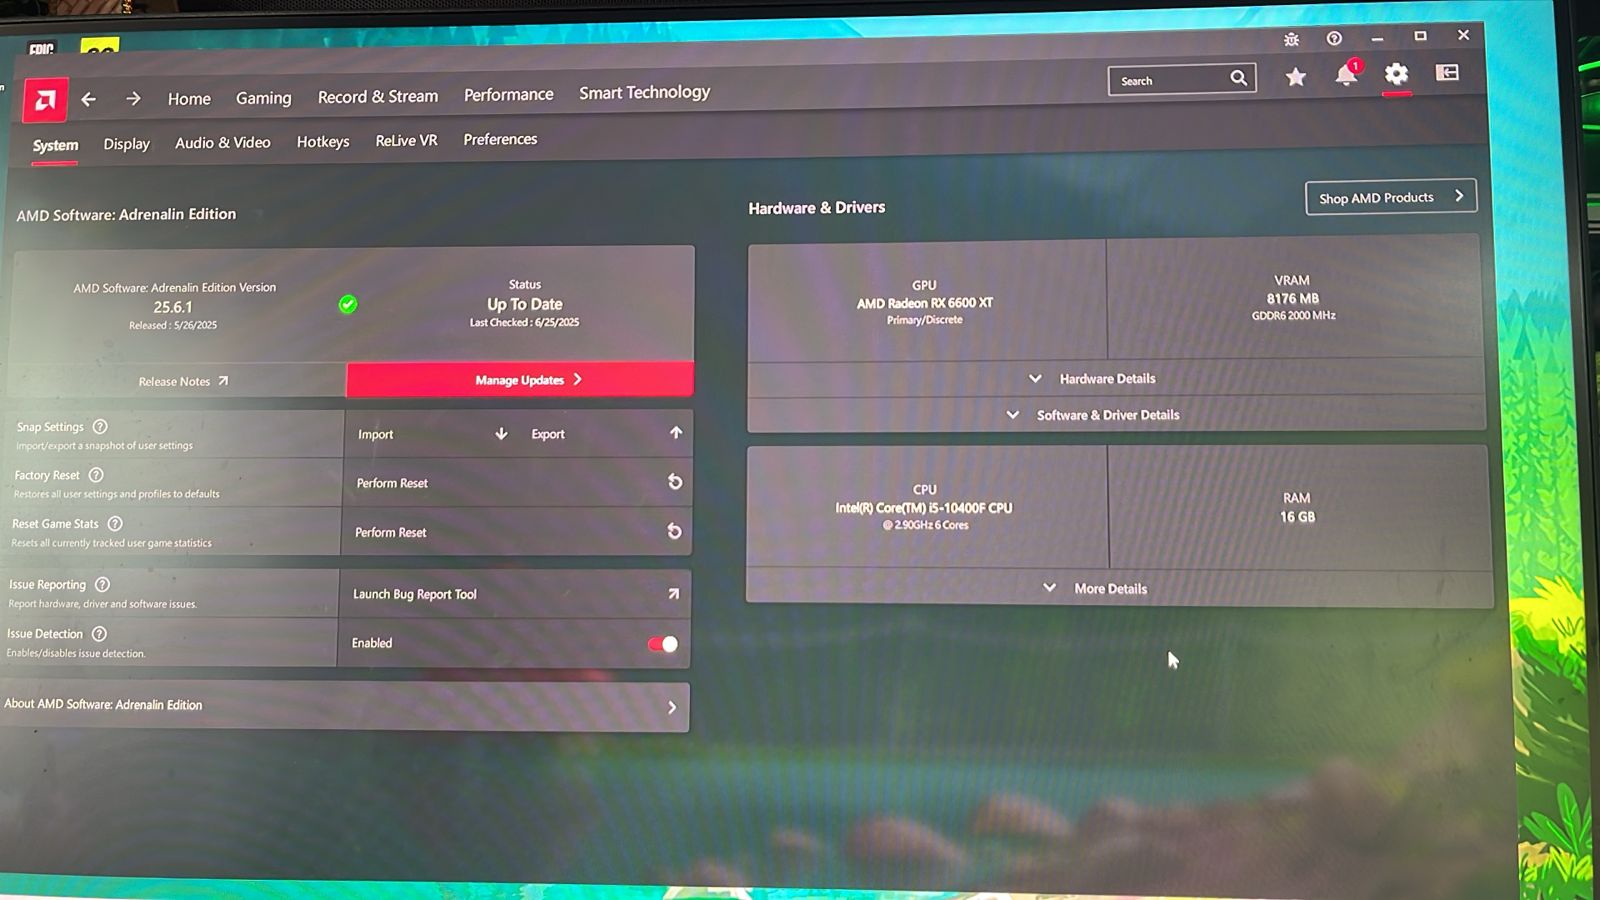Show Snap Settings help tooltip icon

[x=100, y=427]
